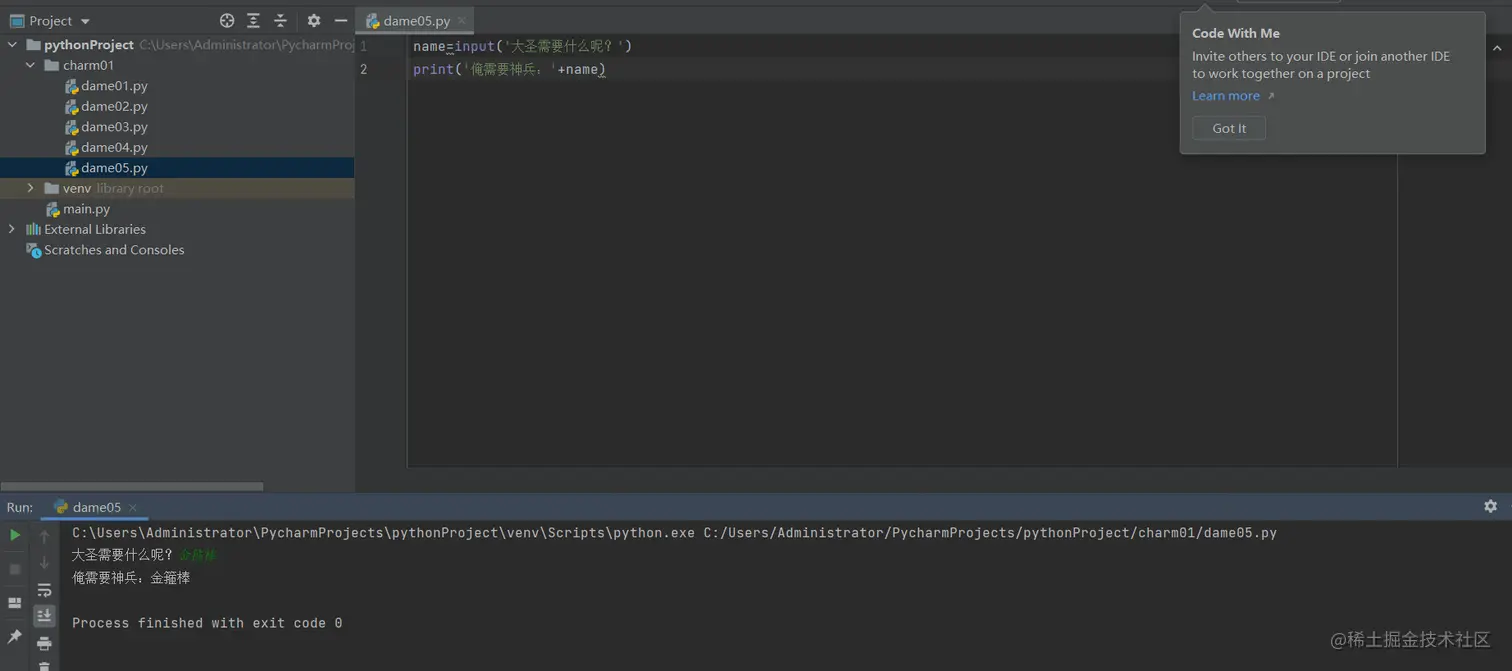1512x671 pixels.
Task: Close the dame05 Run tab
Action: [133, 508]
